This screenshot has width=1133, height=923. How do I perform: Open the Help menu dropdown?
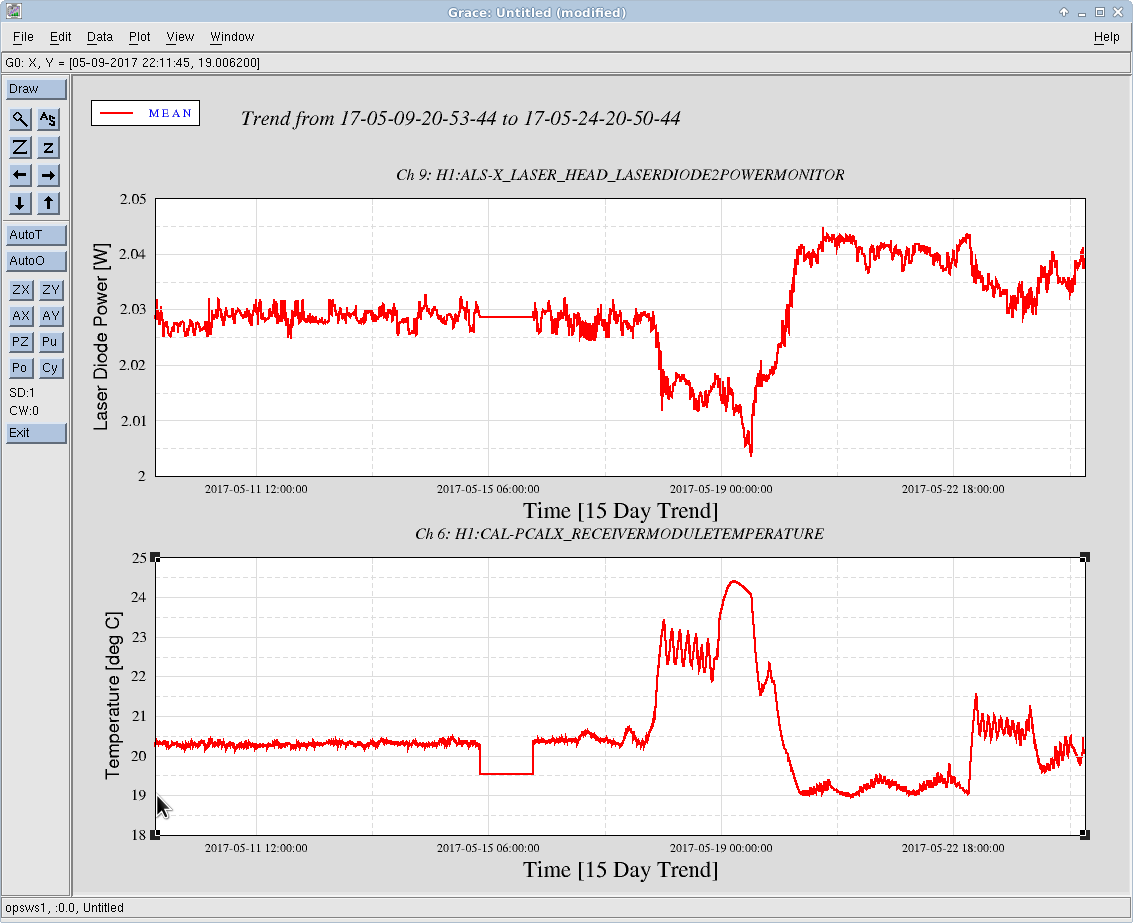point(1106,37)
